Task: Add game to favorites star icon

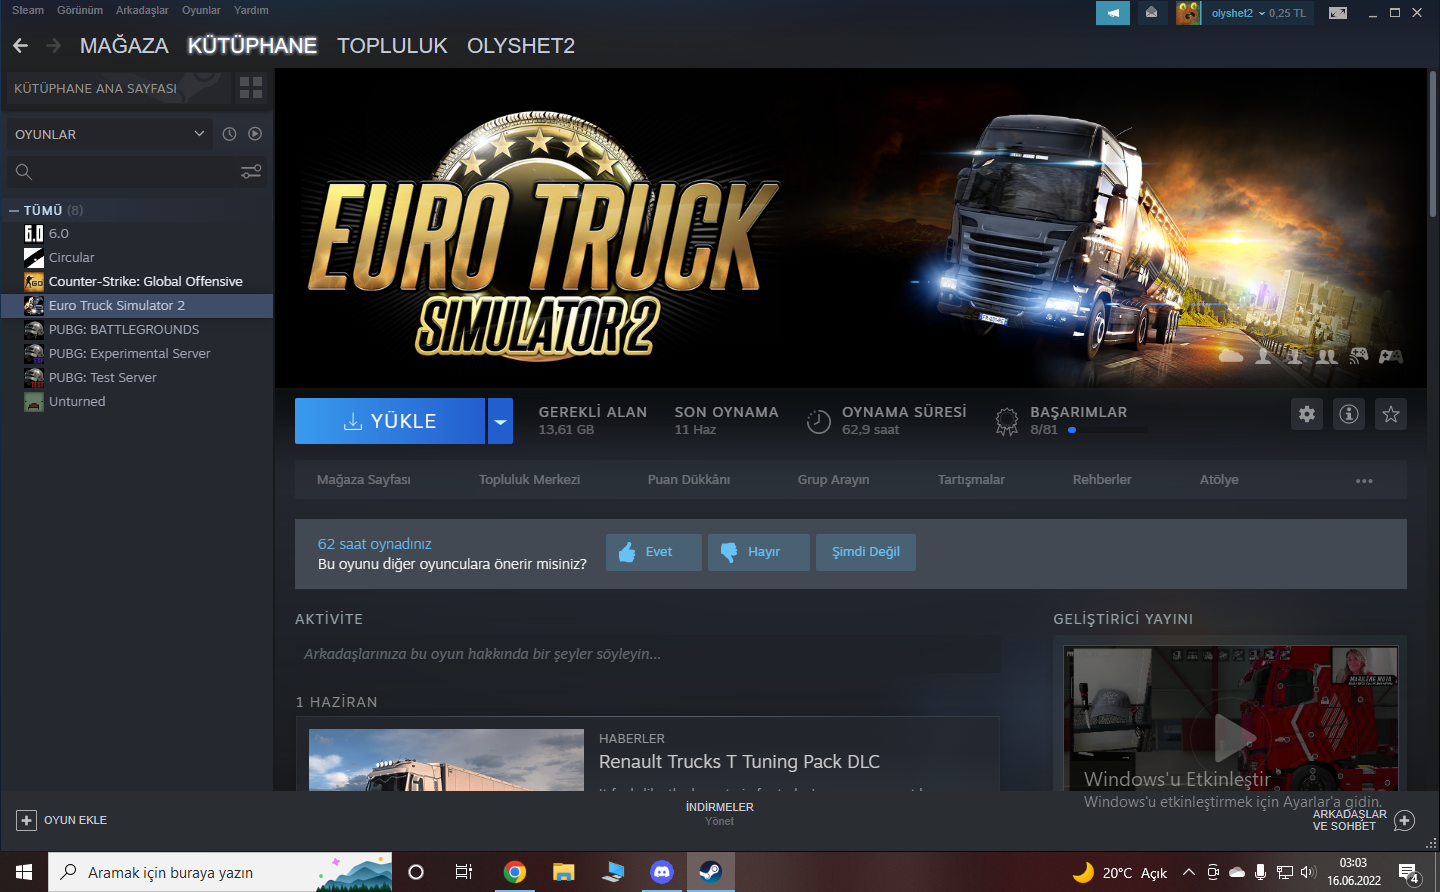Action: point(1391,414)
